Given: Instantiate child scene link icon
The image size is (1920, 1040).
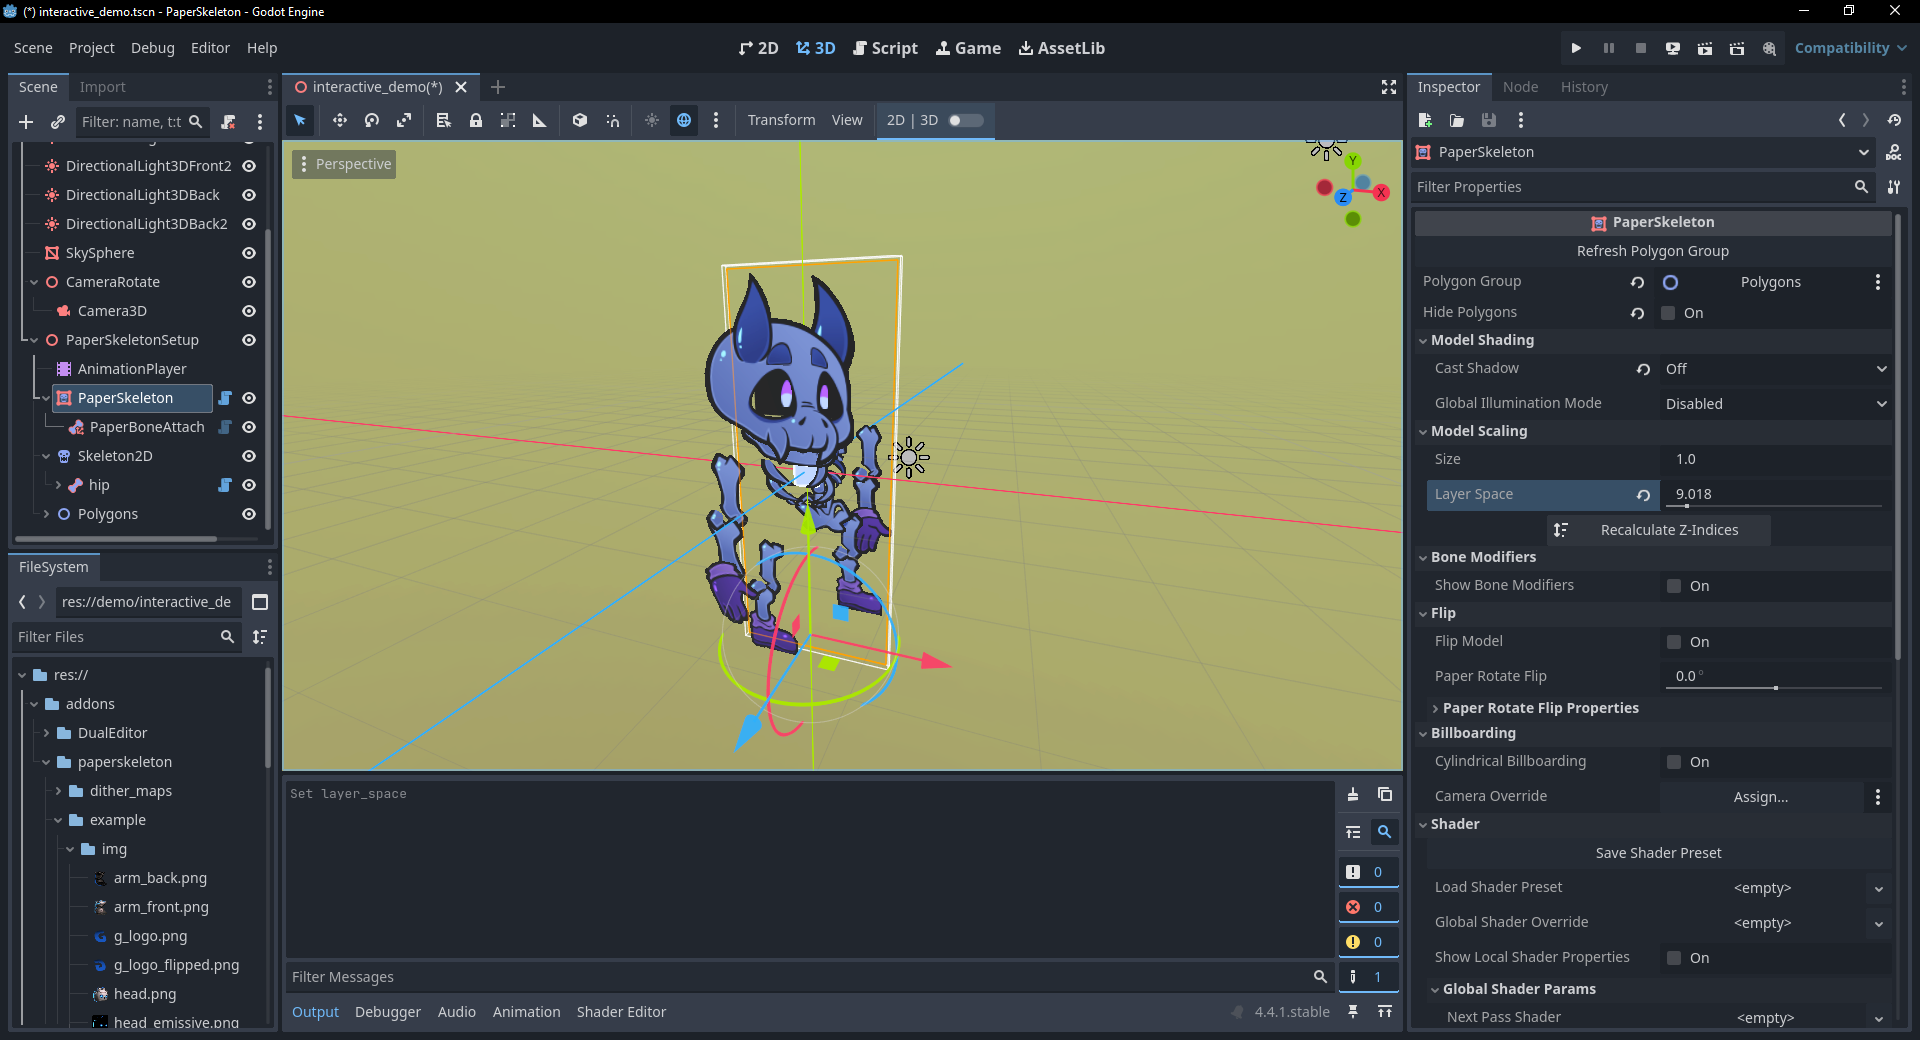Looking at the screenshot, I should pos(58,122).
